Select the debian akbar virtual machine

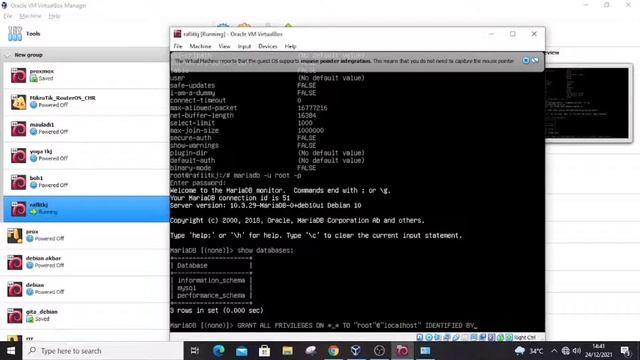[86, 262]
